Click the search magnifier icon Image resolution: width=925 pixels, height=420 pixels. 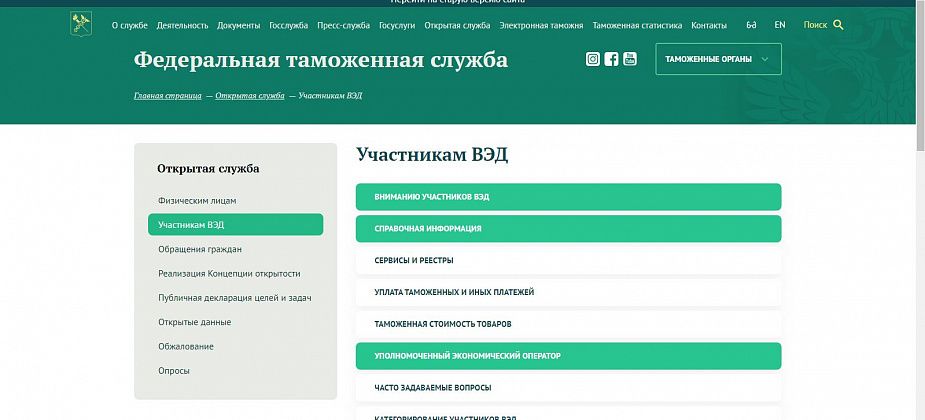point(838,25)
